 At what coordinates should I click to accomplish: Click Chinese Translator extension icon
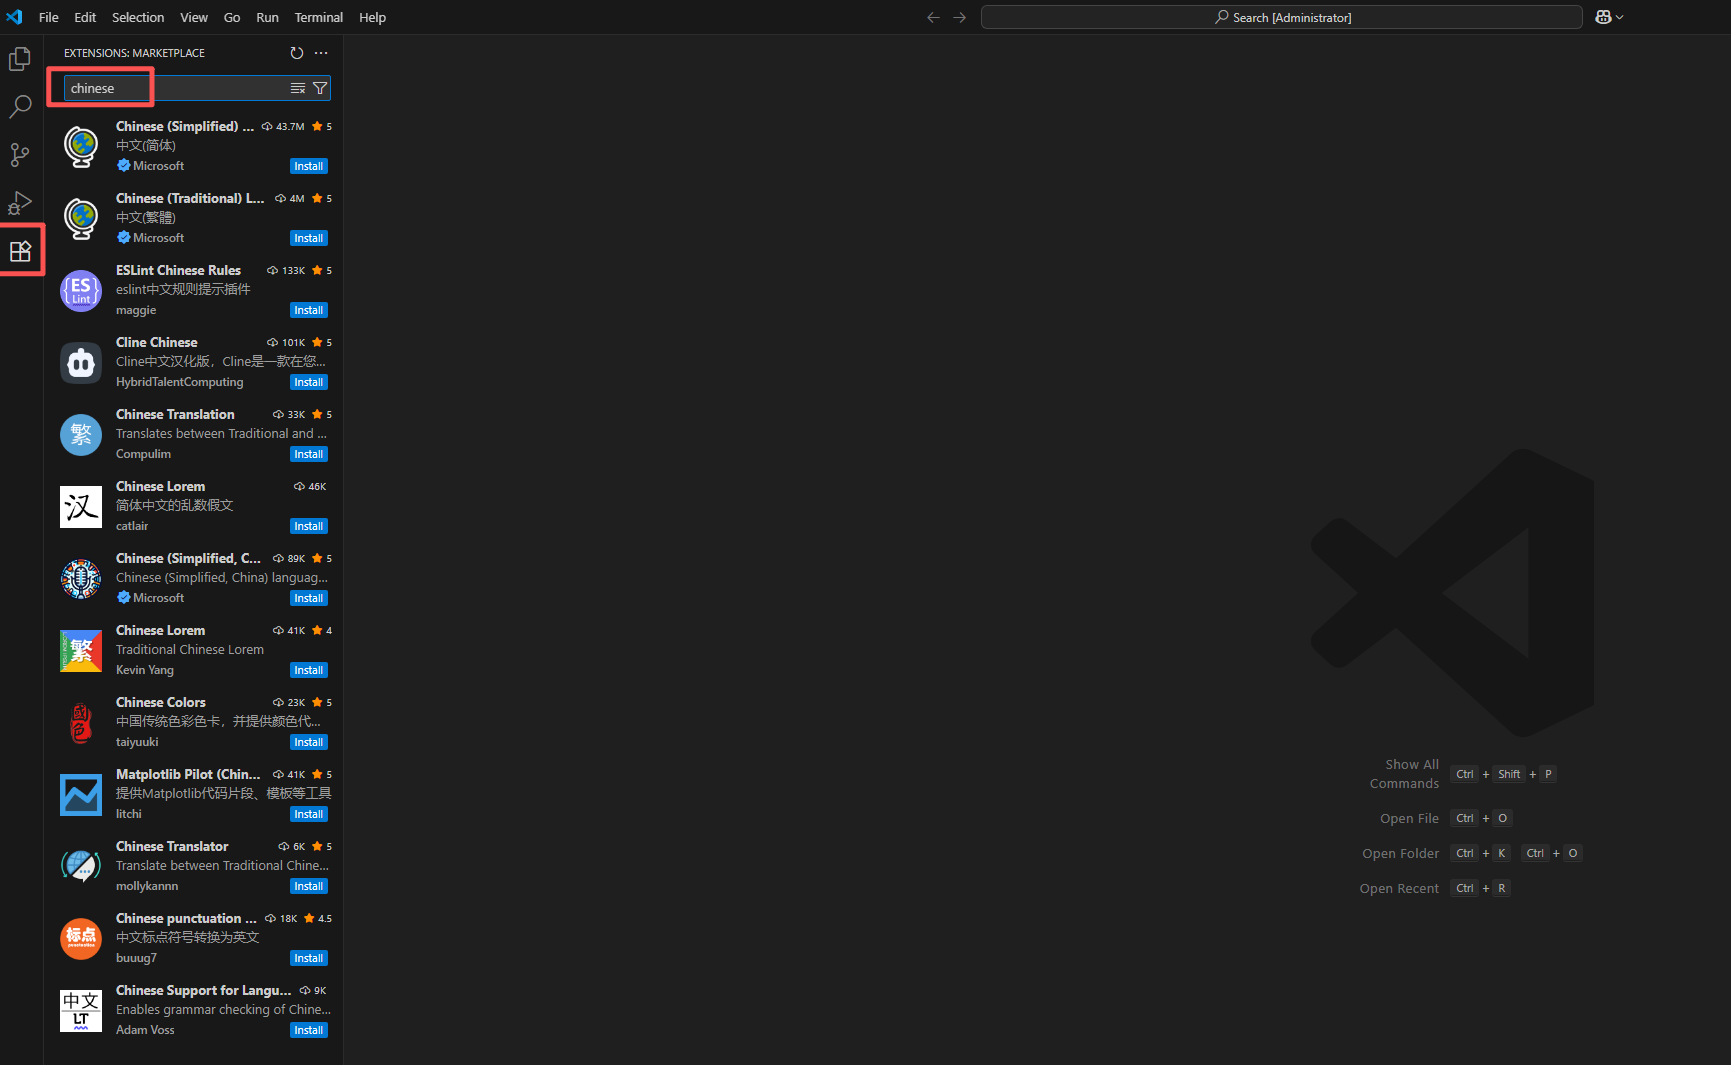(x=81, y=866)
